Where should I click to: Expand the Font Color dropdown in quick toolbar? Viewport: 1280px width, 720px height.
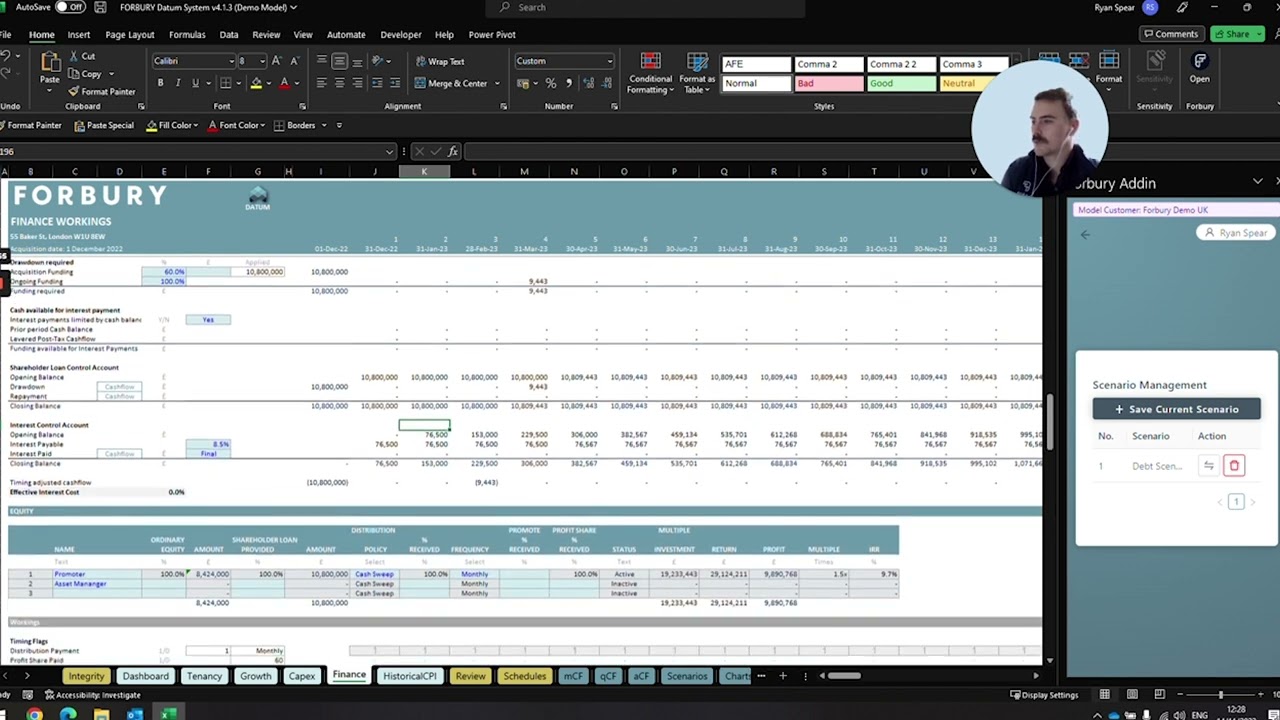[x=263, y=126]
